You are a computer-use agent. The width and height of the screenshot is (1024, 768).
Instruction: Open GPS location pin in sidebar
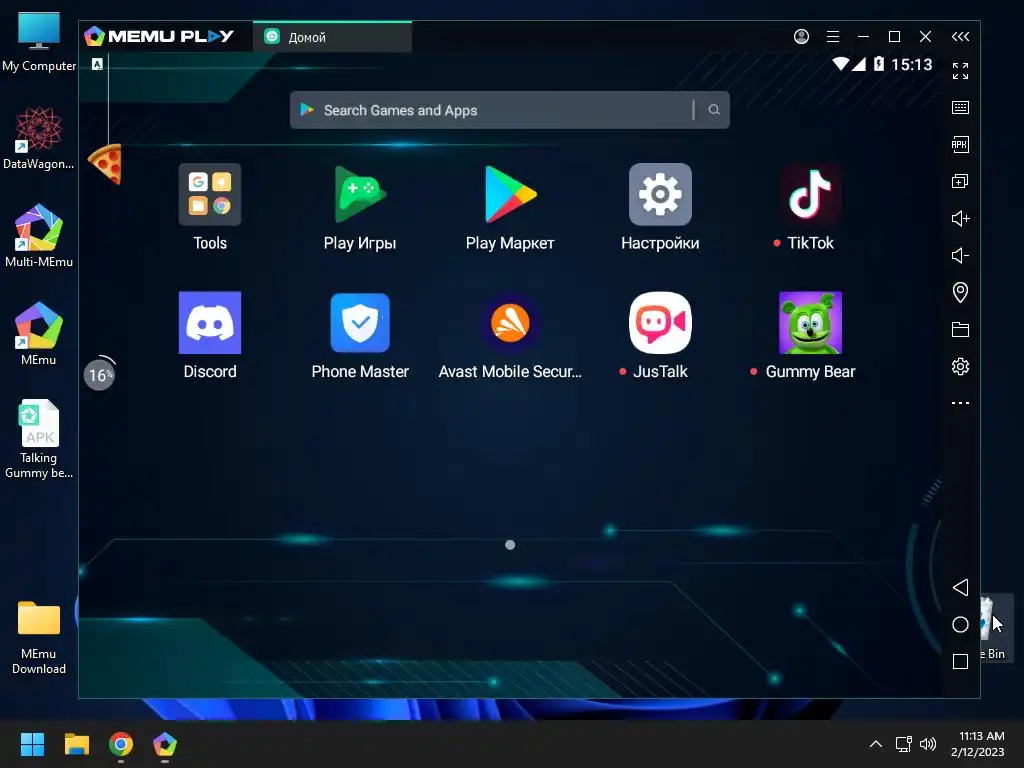coord(960,292)
